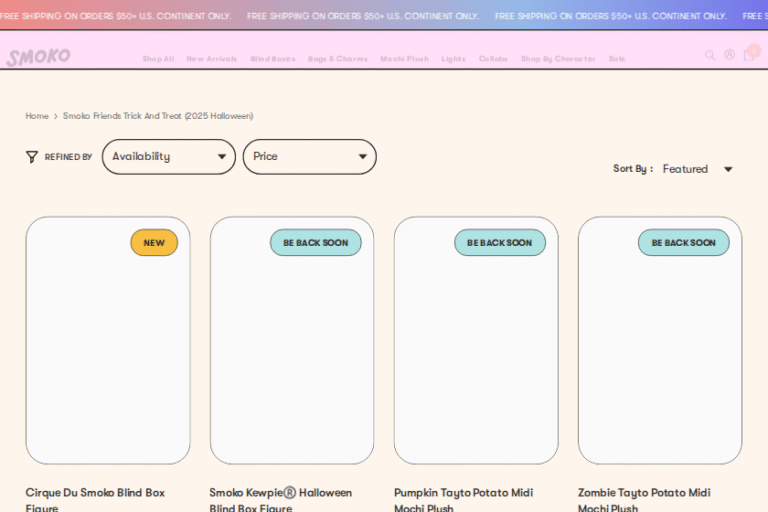Click the NEW badge on first product
The height and width of the screenshot is (512, 768).
(x=154, y=243)
